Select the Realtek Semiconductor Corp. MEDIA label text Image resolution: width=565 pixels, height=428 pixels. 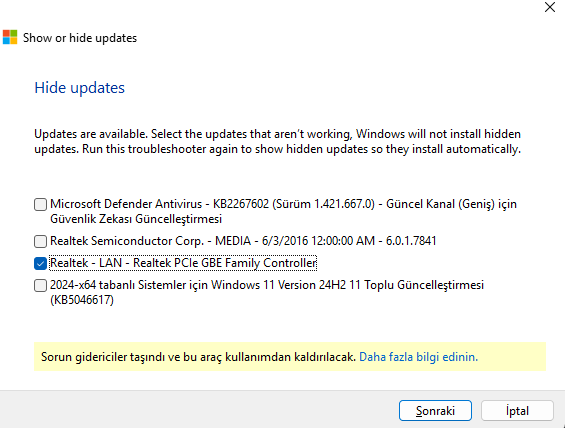pos(243,241)
